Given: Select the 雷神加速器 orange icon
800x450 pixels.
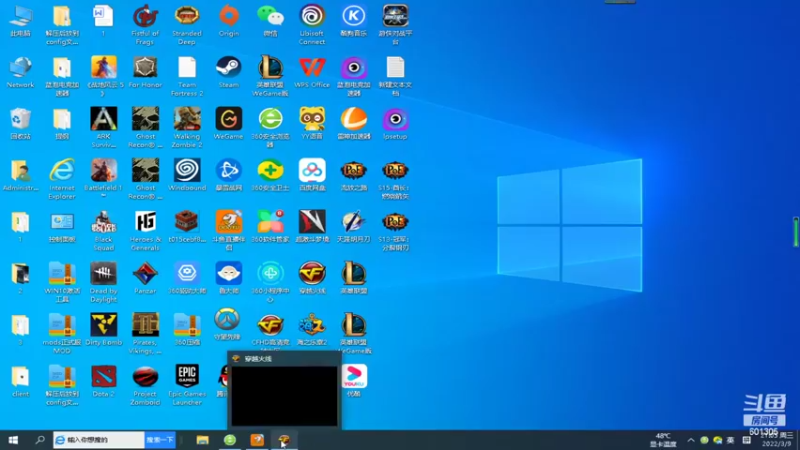Looking at the screenshot, I should [354, 123].
